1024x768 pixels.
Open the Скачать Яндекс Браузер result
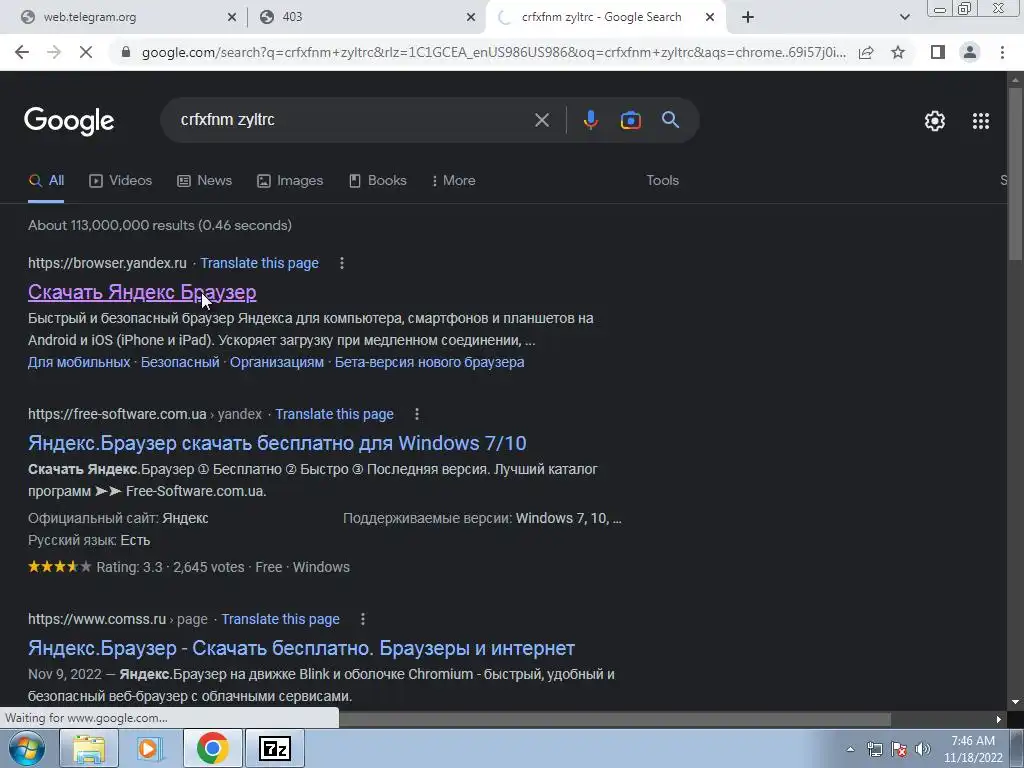[142, 292]
